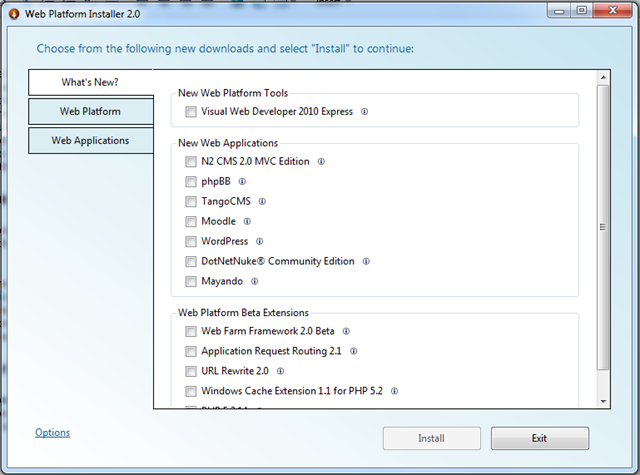Image resolution: width=640 pixels, height=475 pixels.
Task: Click info icon for Application Request Routing 2.1
Action: tap(353, 351)
